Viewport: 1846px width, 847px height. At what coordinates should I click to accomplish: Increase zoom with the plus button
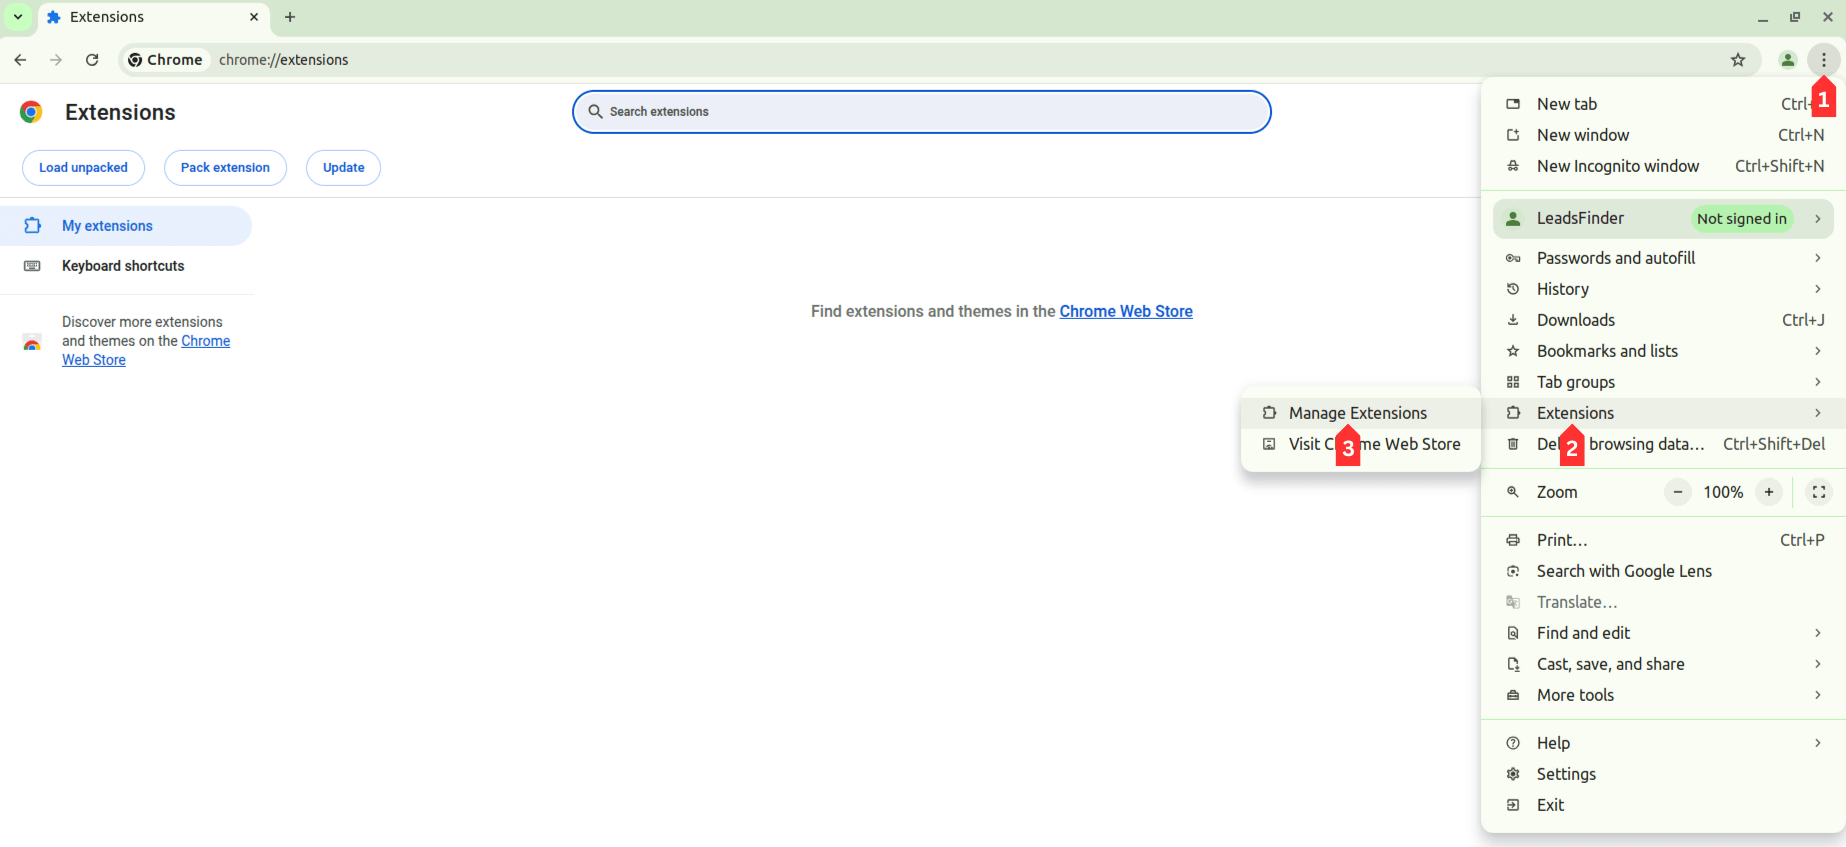click(1769, 492)
